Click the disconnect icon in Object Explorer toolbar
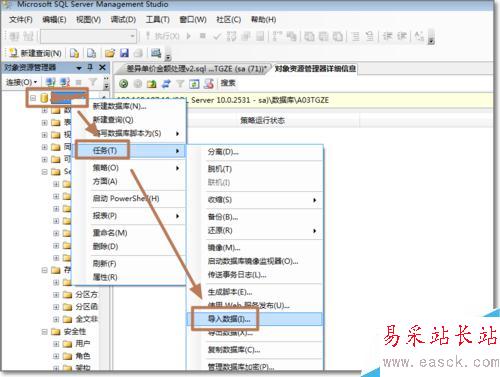The image size is (500, 377). (65, 82)
